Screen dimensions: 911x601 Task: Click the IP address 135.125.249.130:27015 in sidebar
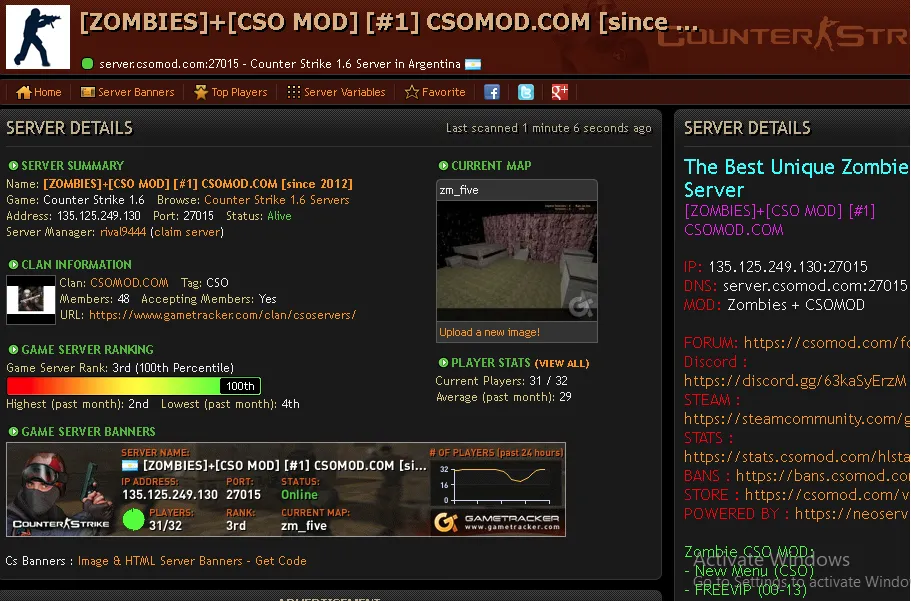[x=788, y=267]
